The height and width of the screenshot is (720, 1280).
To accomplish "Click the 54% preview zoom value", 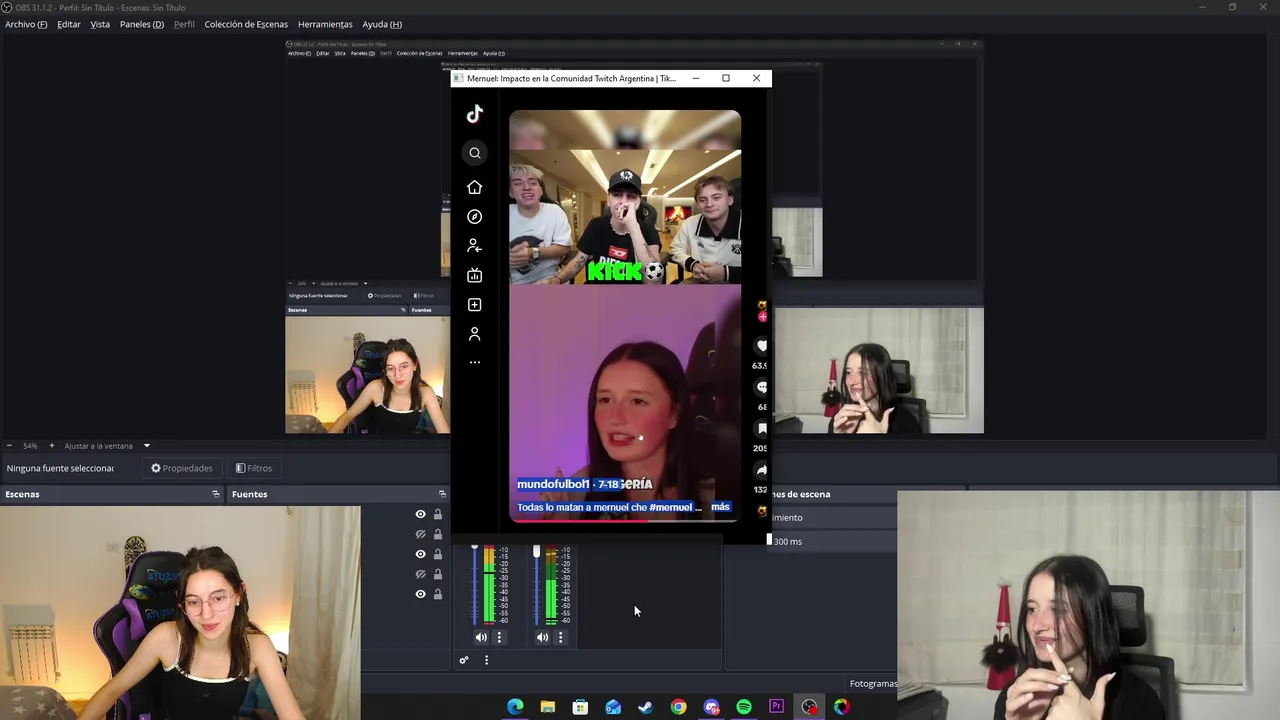I will pos(30,446).
